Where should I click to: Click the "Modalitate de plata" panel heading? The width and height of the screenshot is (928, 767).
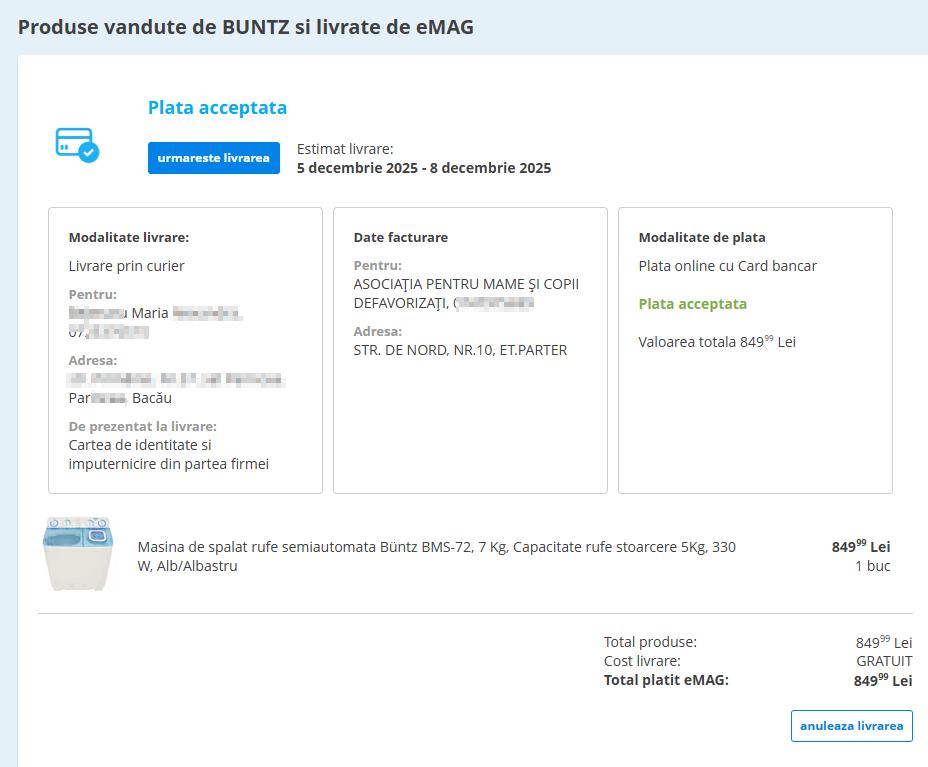click(701, 238)
